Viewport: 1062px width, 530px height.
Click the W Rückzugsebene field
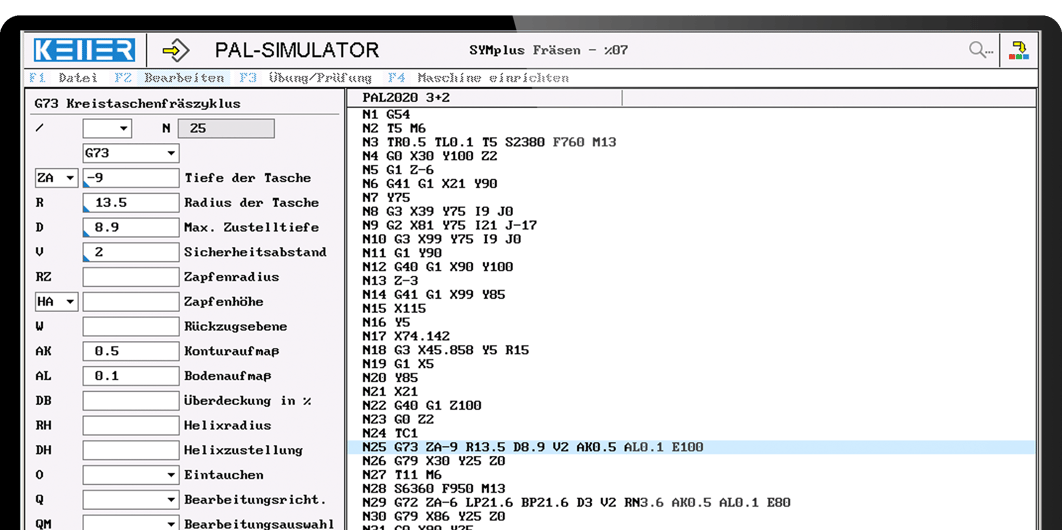click(131, 326)
